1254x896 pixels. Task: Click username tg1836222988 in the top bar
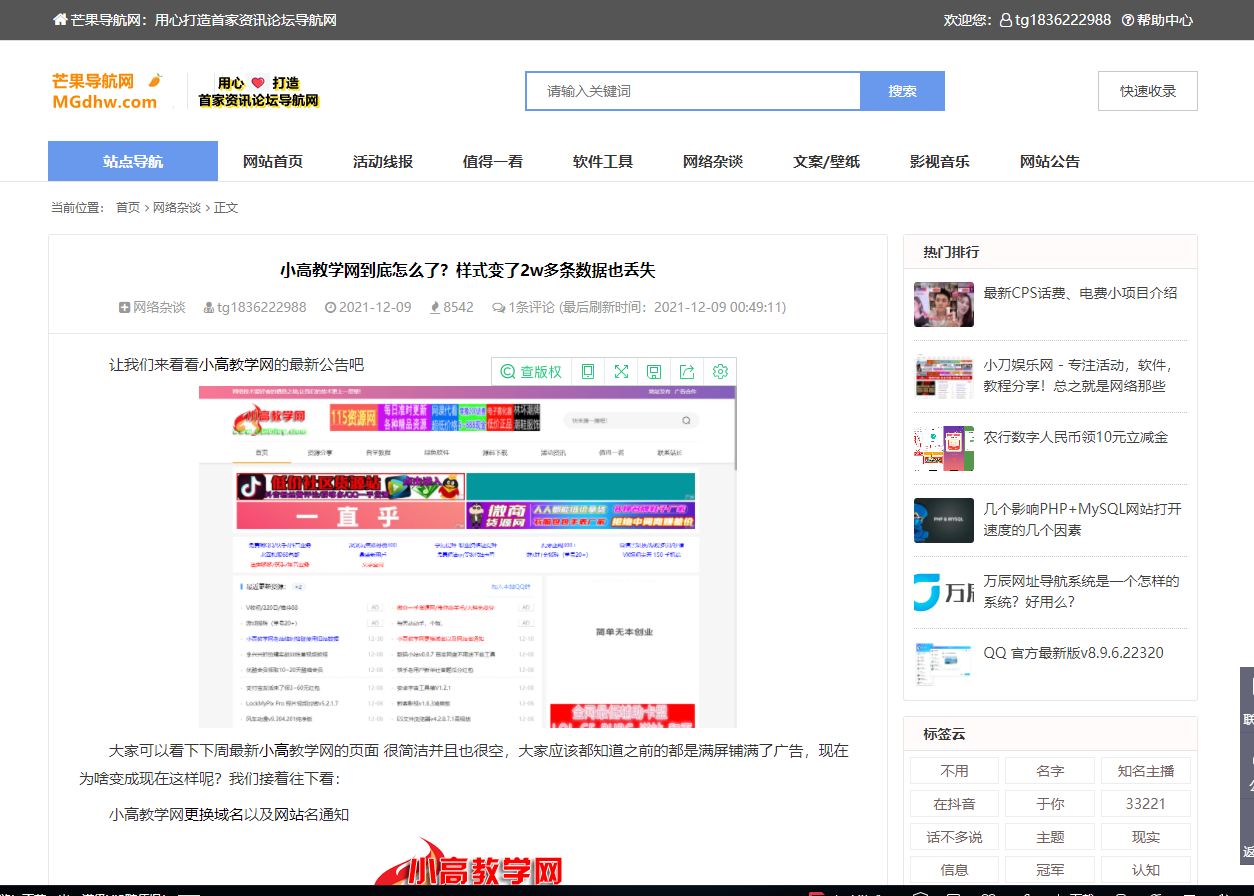[x=1063, y=20]
